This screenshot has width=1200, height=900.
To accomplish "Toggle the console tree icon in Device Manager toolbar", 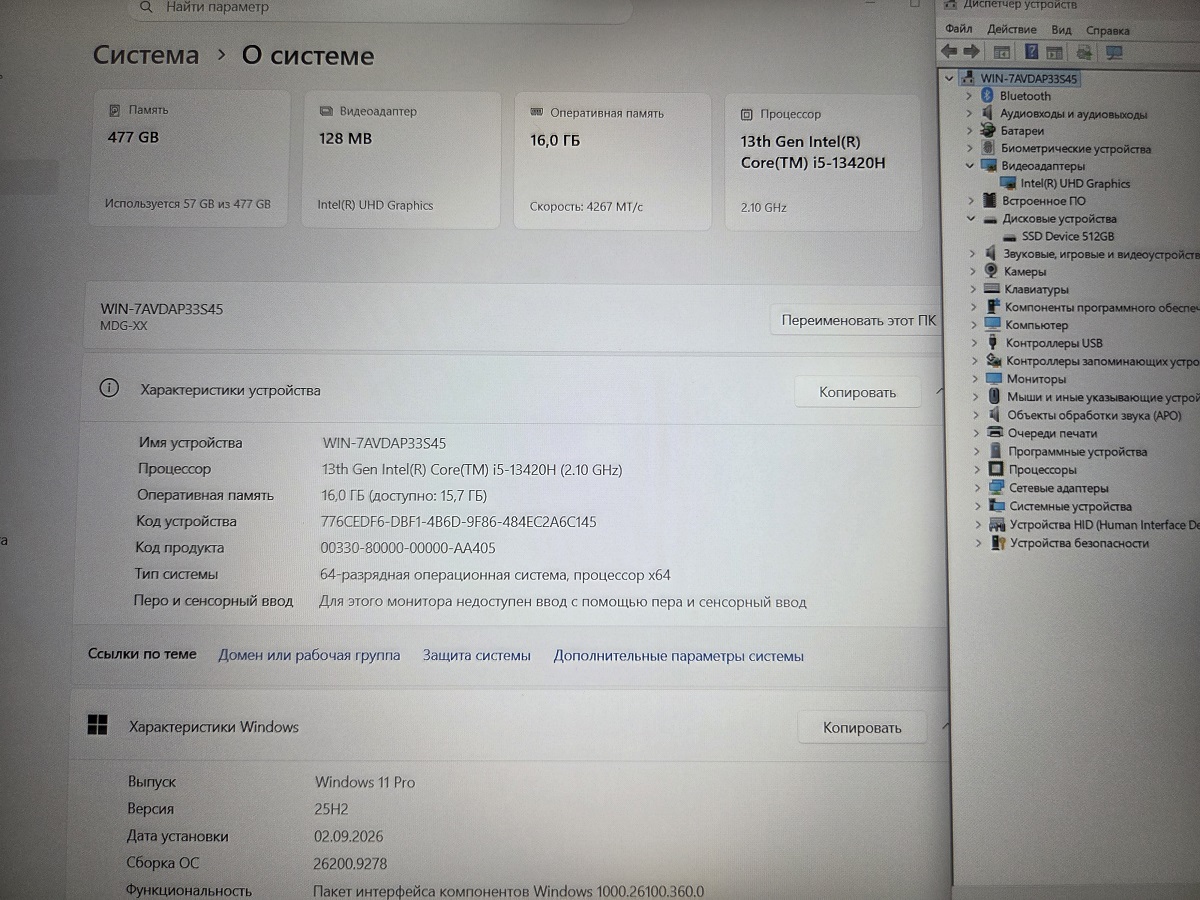I will [x=1001, y=52].
